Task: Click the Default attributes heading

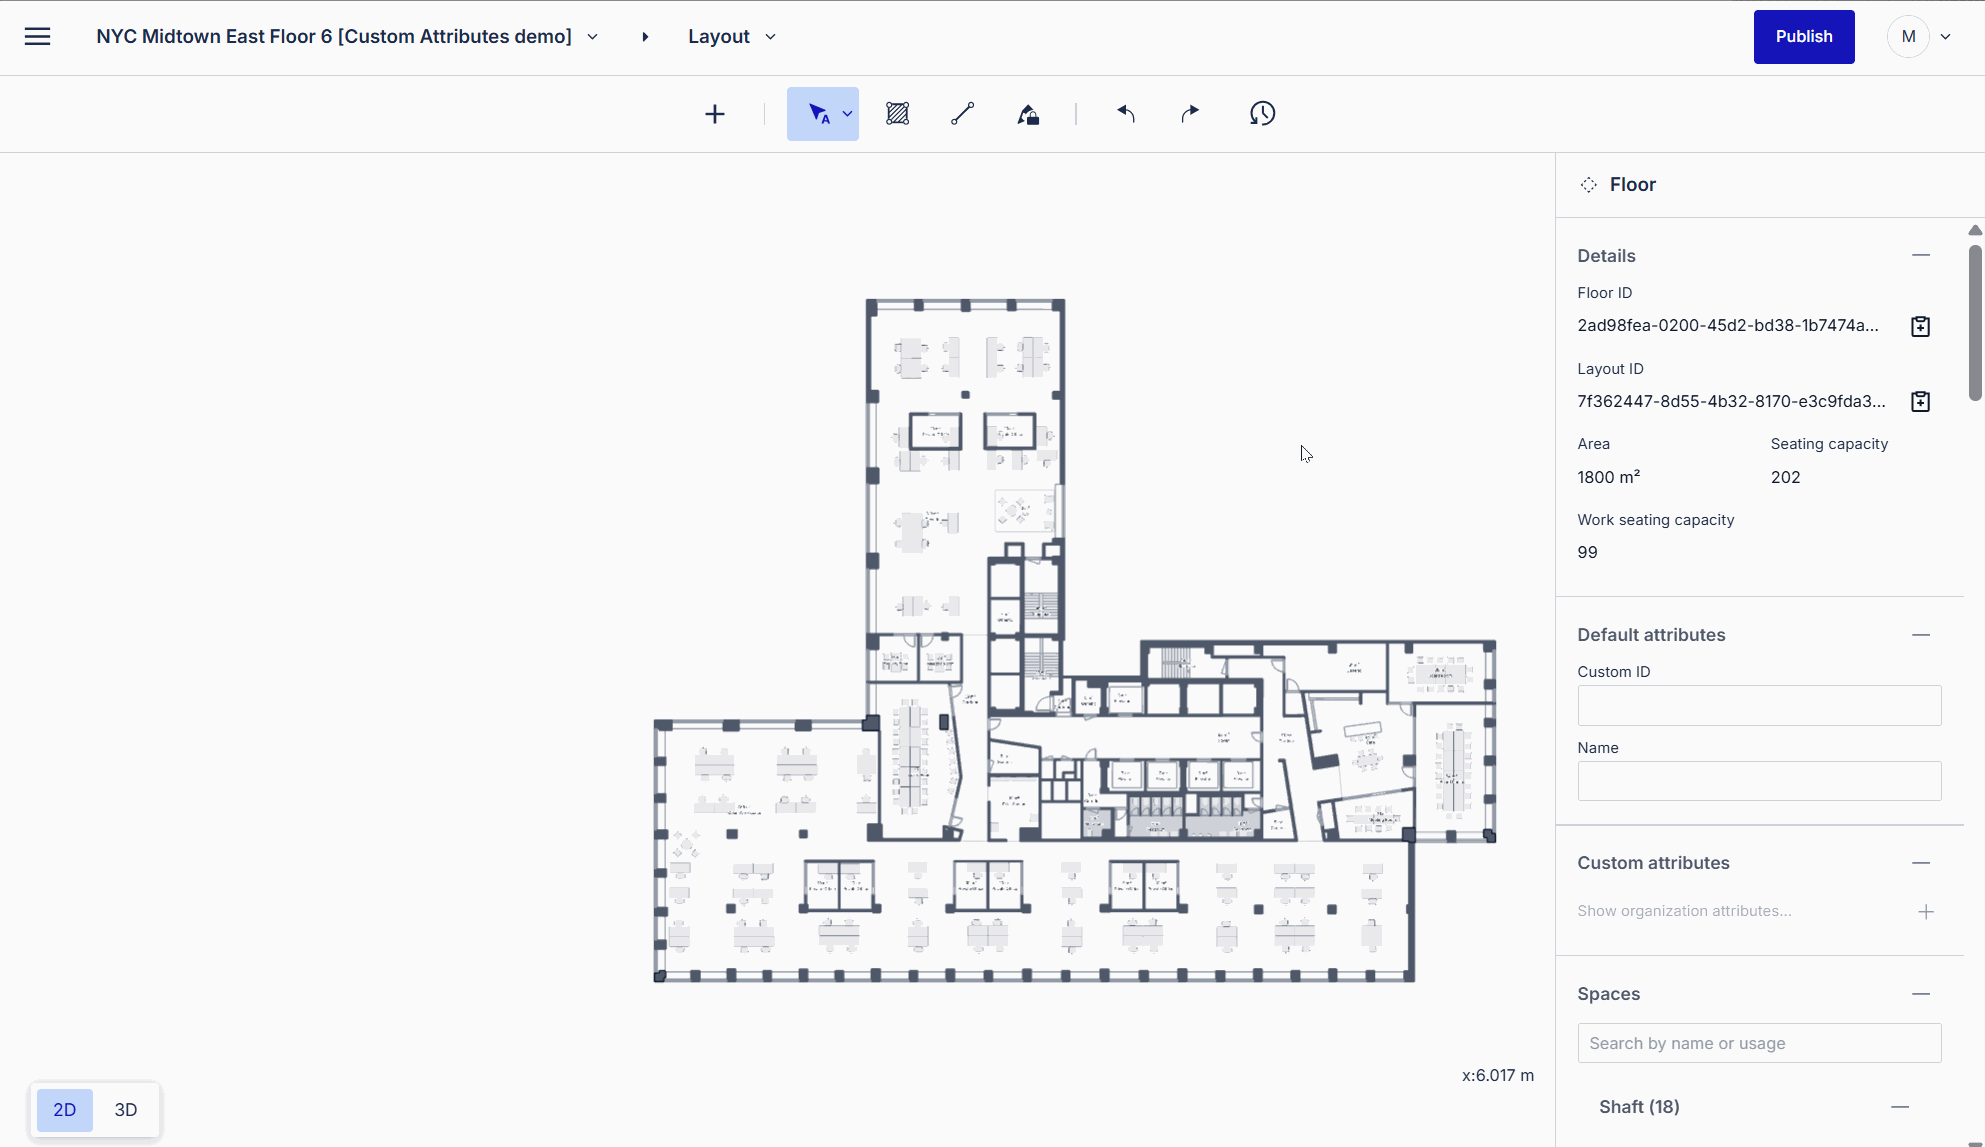Action: pyautogui.click(x=1651, y=635)
